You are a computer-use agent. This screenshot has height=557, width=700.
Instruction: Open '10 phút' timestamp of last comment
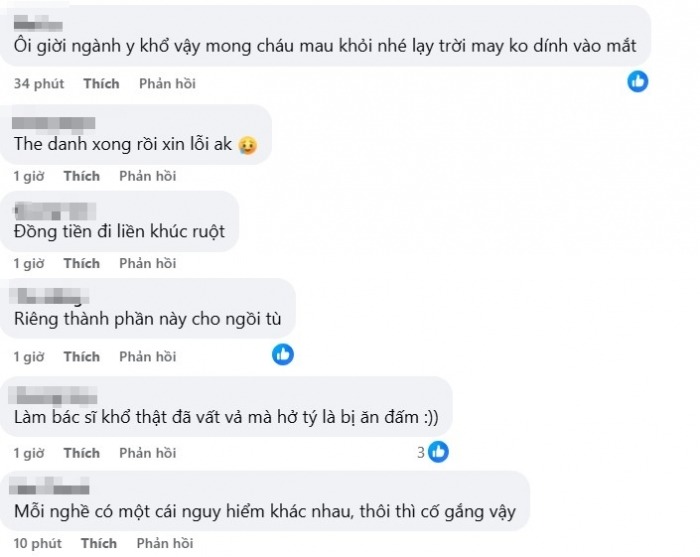tap(39, 544)
